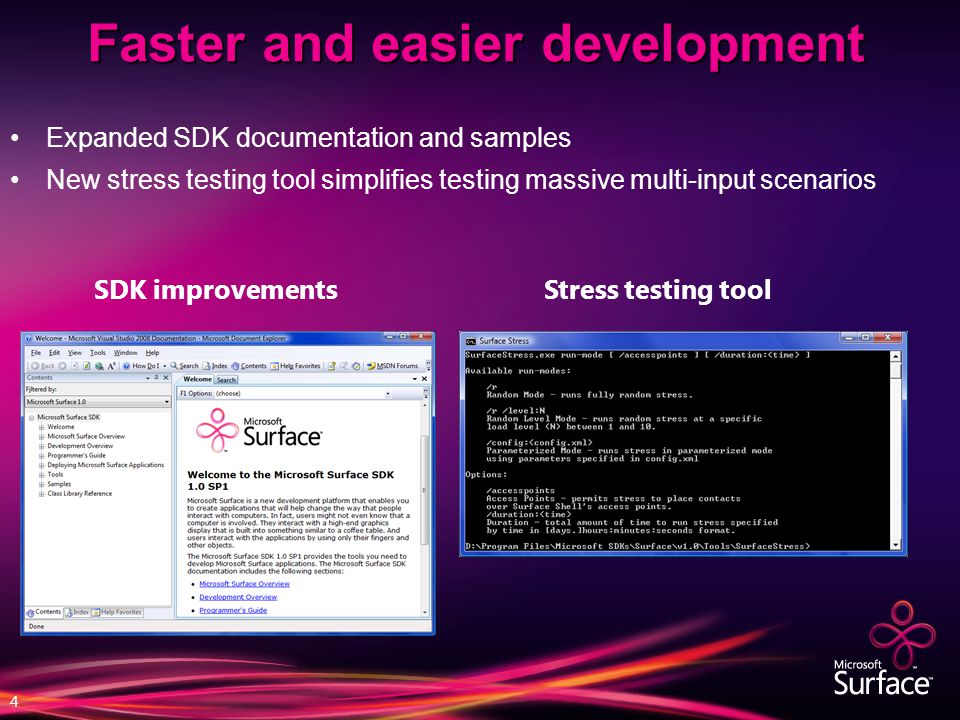
Task: Close the Contents panel
Action: coord(166,378)
